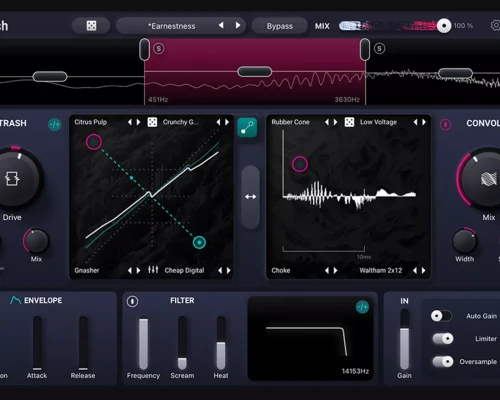This screenshot has height=400, width=500.
Task: Previous Waltham 2x12 impulse arrow
Action: point(415,270)
